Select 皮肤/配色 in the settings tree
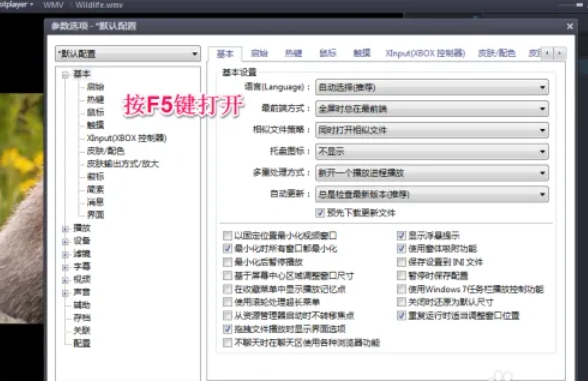 tap(105, 151)
